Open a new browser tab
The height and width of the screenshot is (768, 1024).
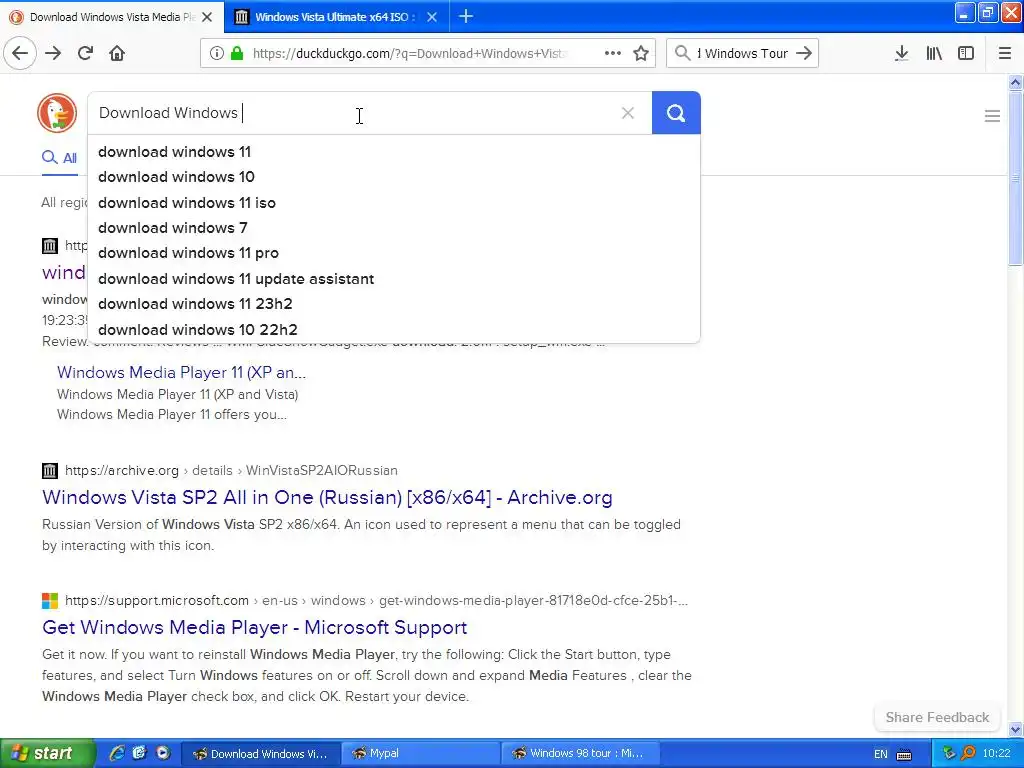point(466,16)
